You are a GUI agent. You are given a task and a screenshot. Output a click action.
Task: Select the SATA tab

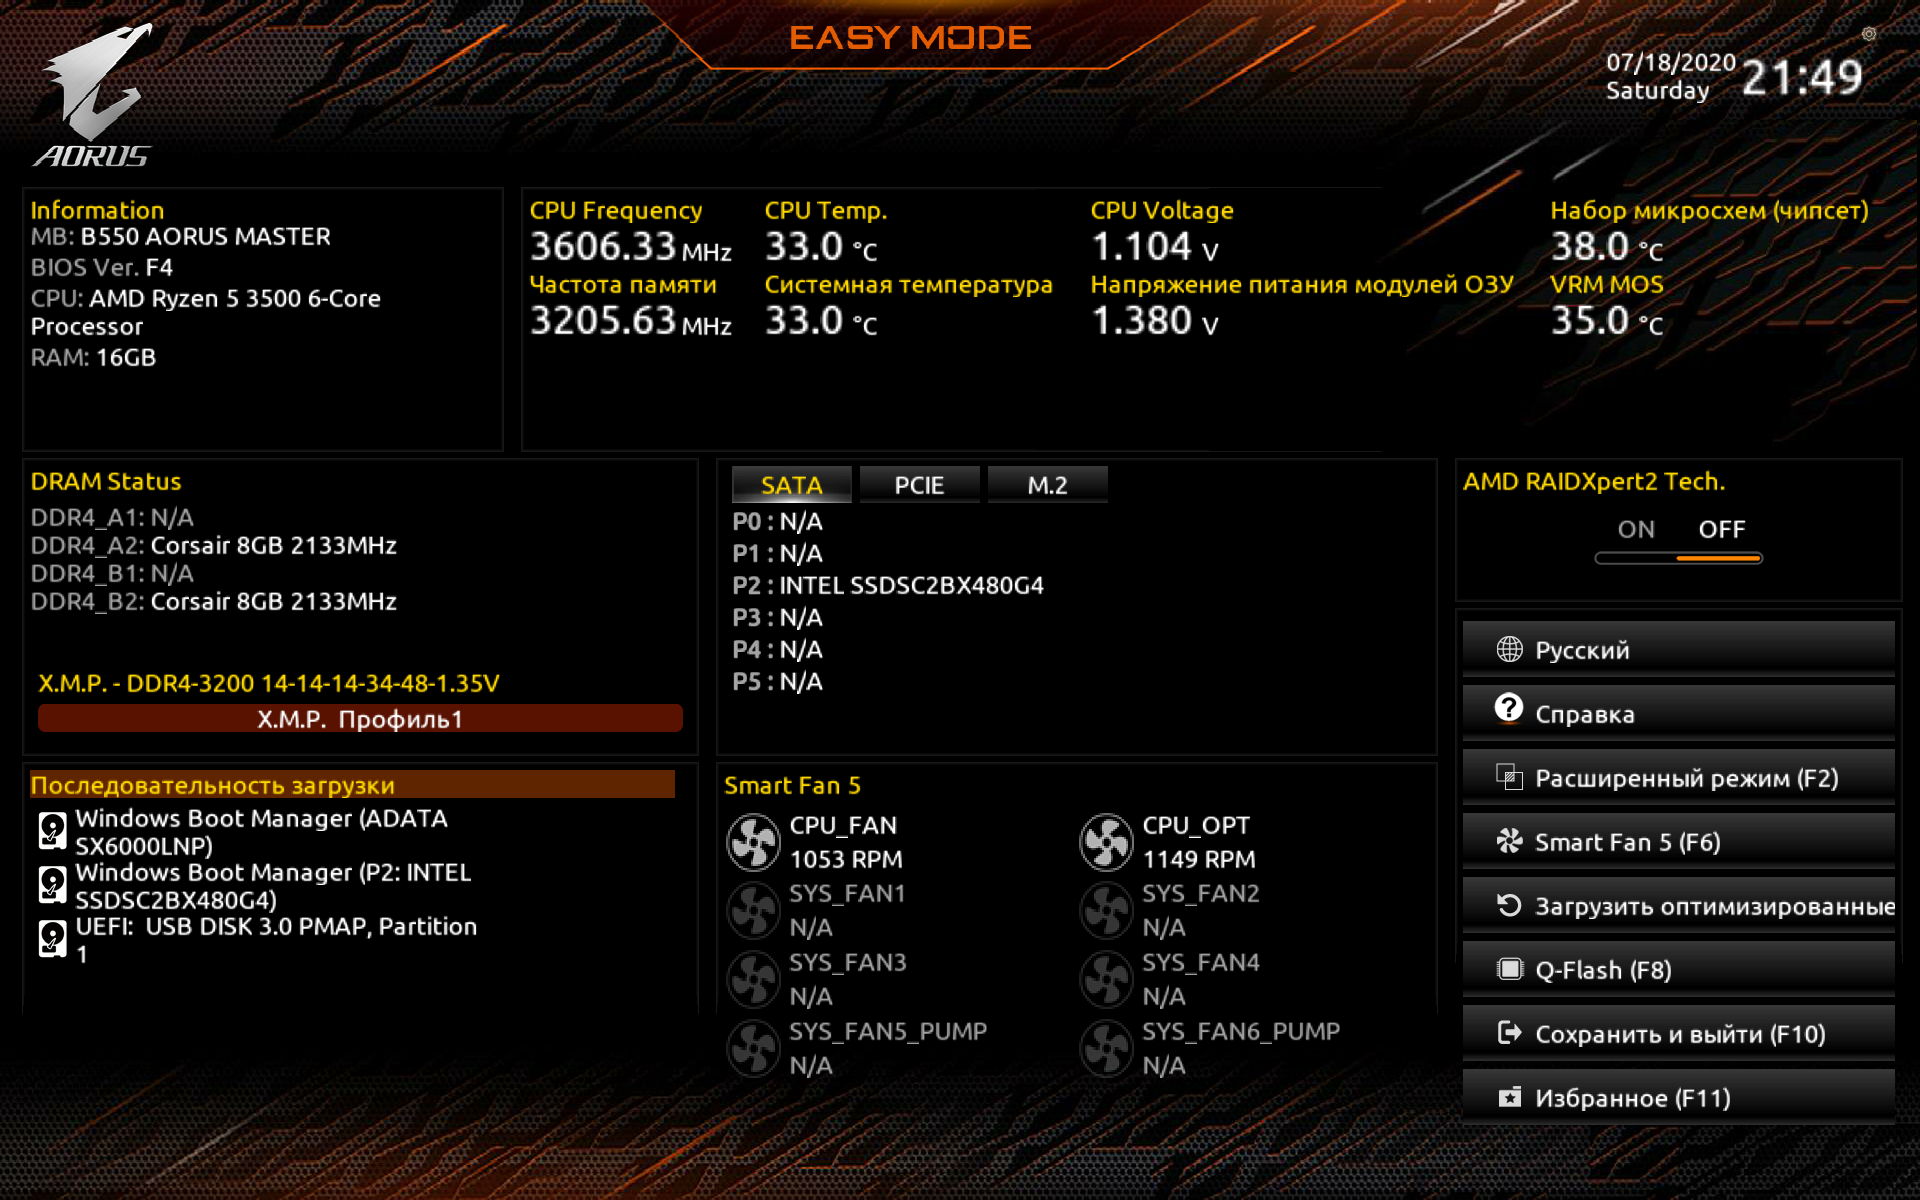pyautogui.click(x=791, y=485)
